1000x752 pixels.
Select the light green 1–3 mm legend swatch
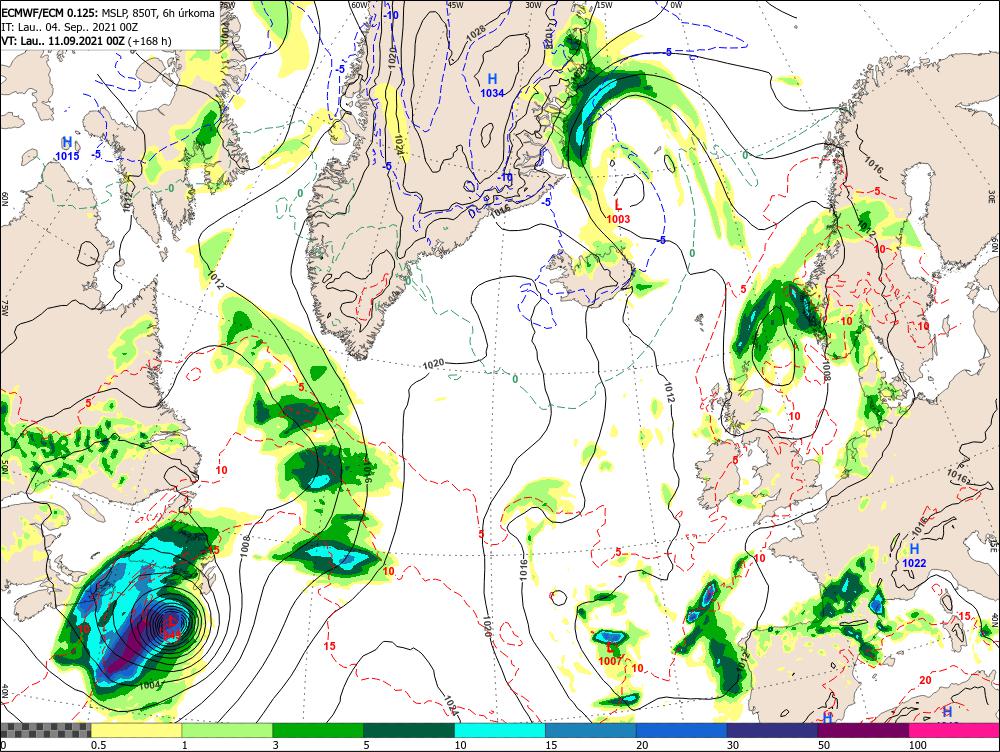click(227, 730)
